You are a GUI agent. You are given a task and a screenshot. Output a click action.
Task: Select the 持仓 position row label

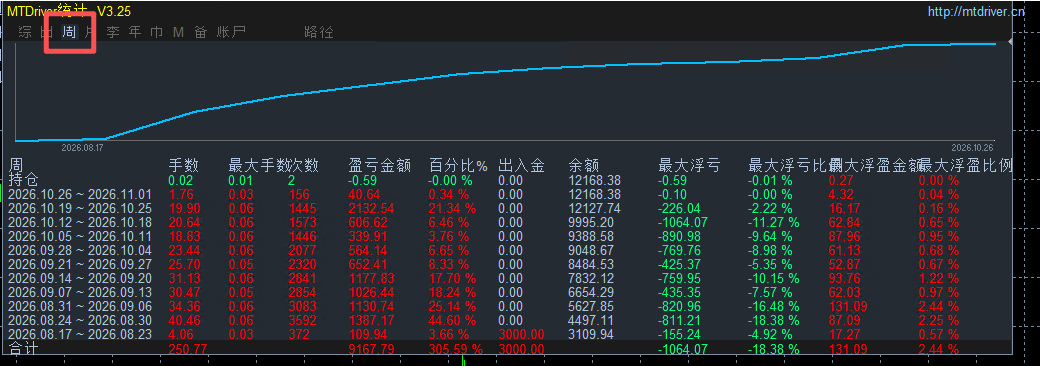click(24, 180)
